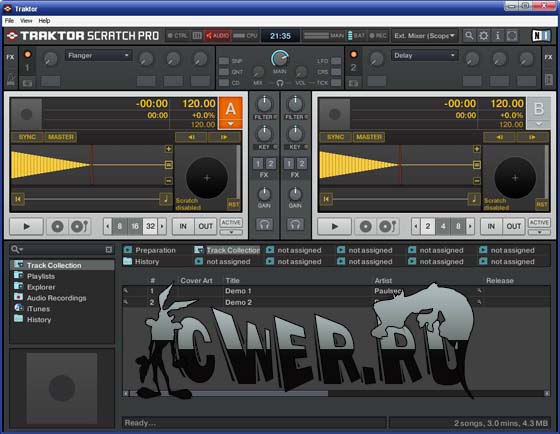Select loop size 32 on deck A
Screen dimensions: 560x434
(151, 226)
